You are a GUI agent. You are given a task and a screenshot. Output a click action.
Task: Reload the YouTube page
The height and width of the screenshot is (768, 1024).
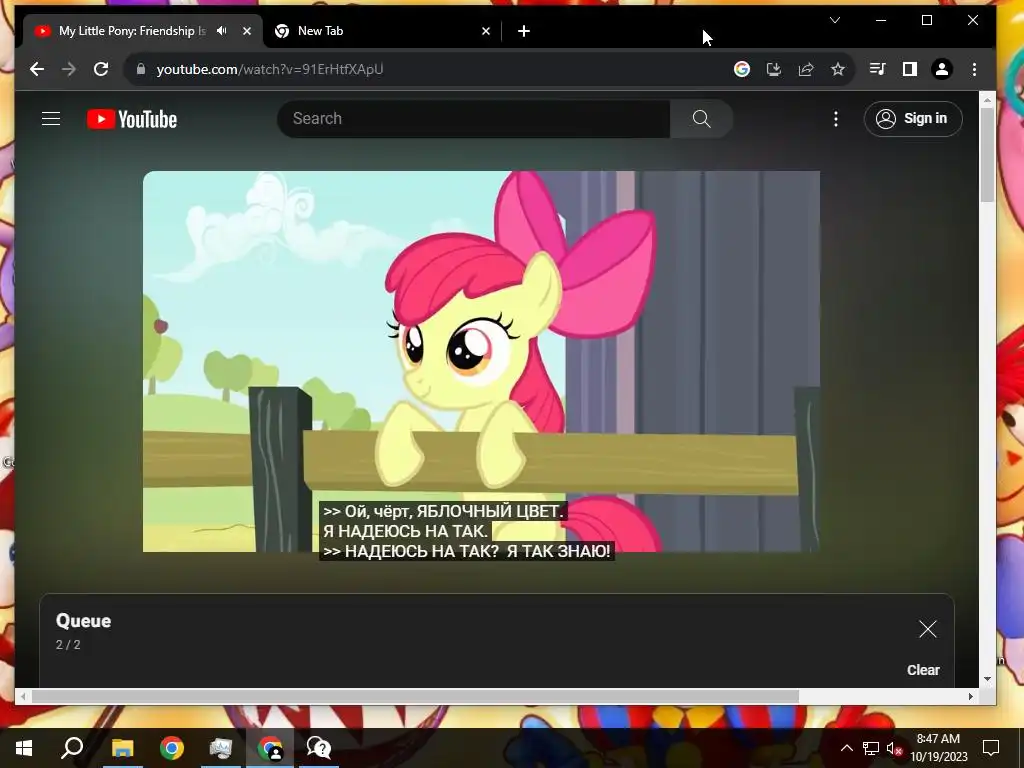point(101,69)
